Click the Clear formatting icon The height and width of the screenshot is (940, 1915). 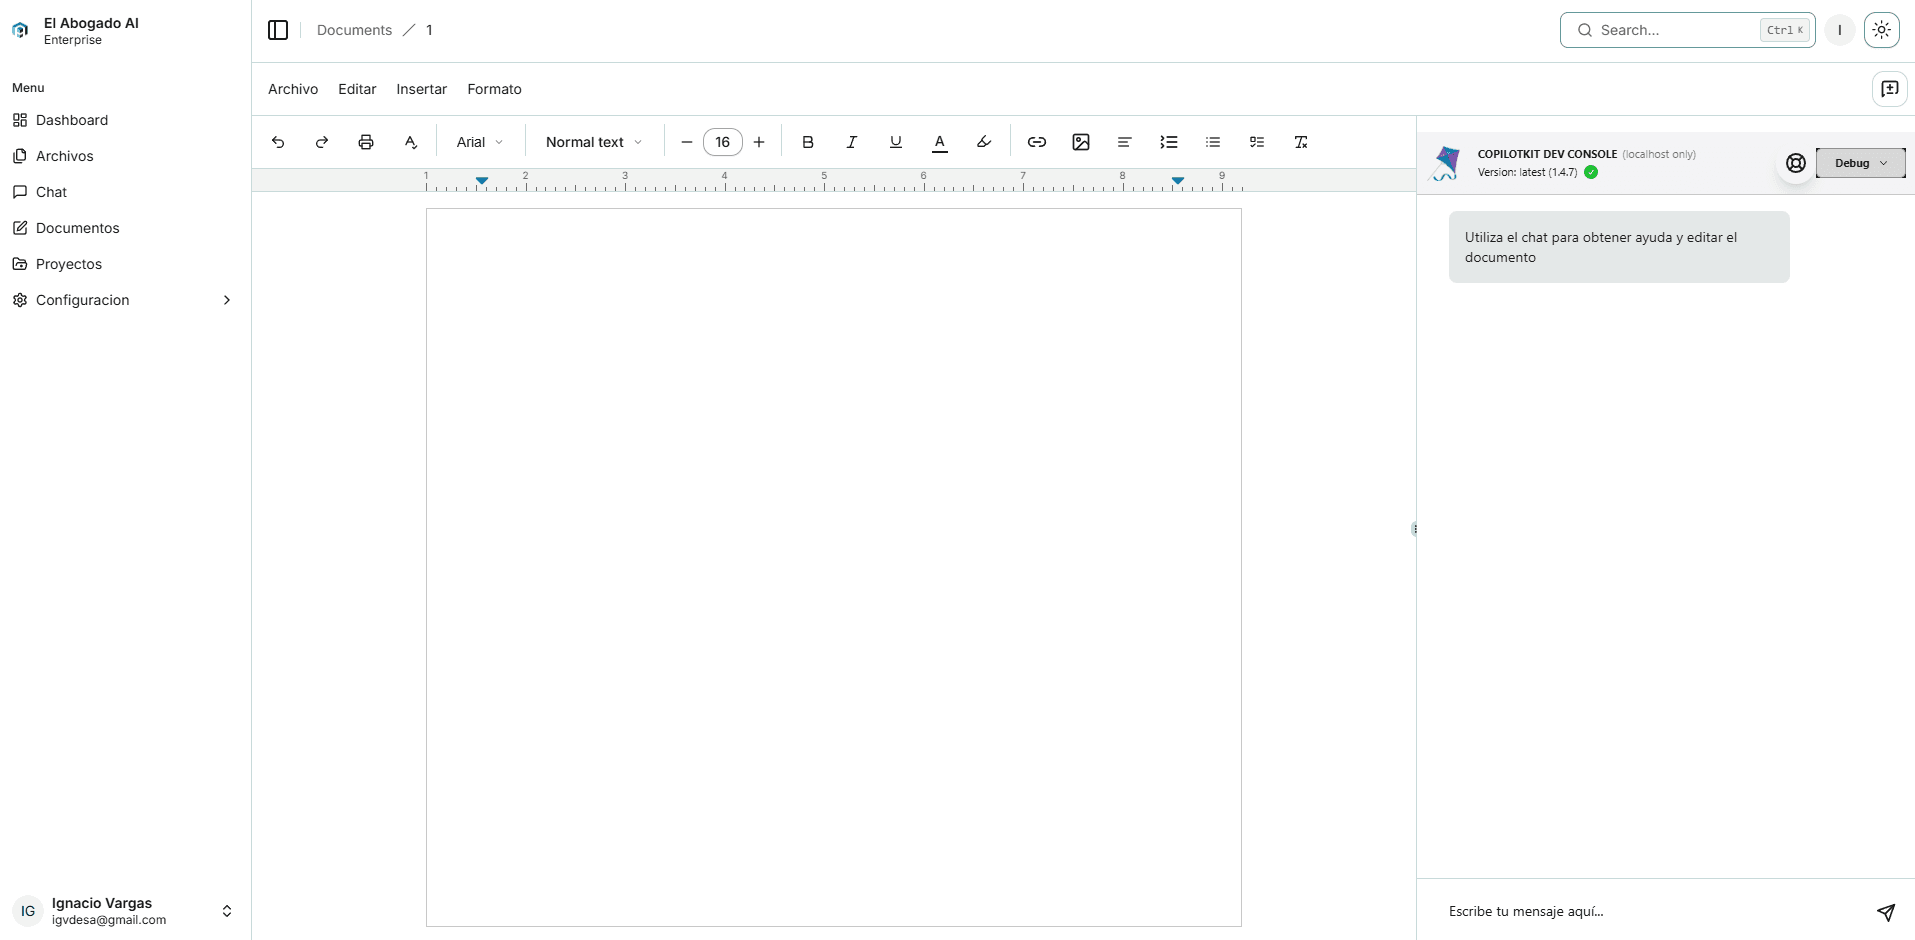1301,142
